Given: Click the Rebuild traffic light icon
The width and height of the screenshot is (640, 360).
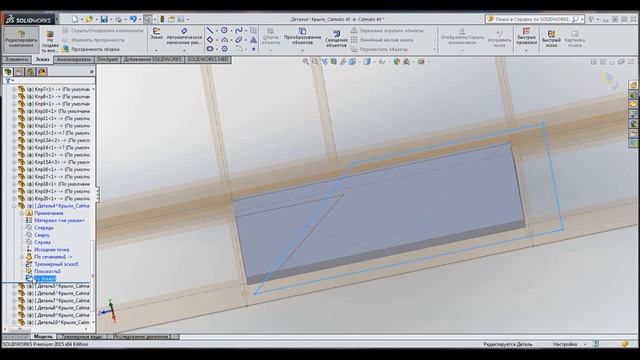Looking at the screenshot, I should coord(162,19).
